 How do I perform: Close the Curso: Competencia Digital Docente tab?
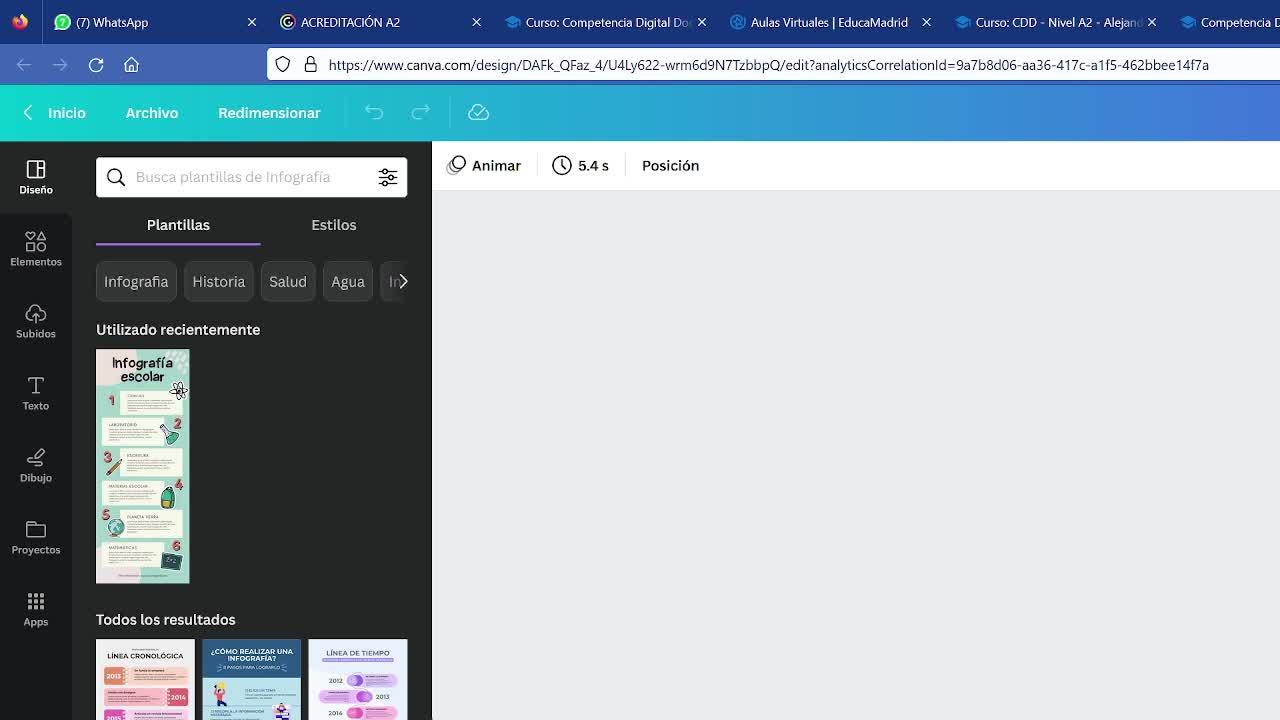pos(702,22)
